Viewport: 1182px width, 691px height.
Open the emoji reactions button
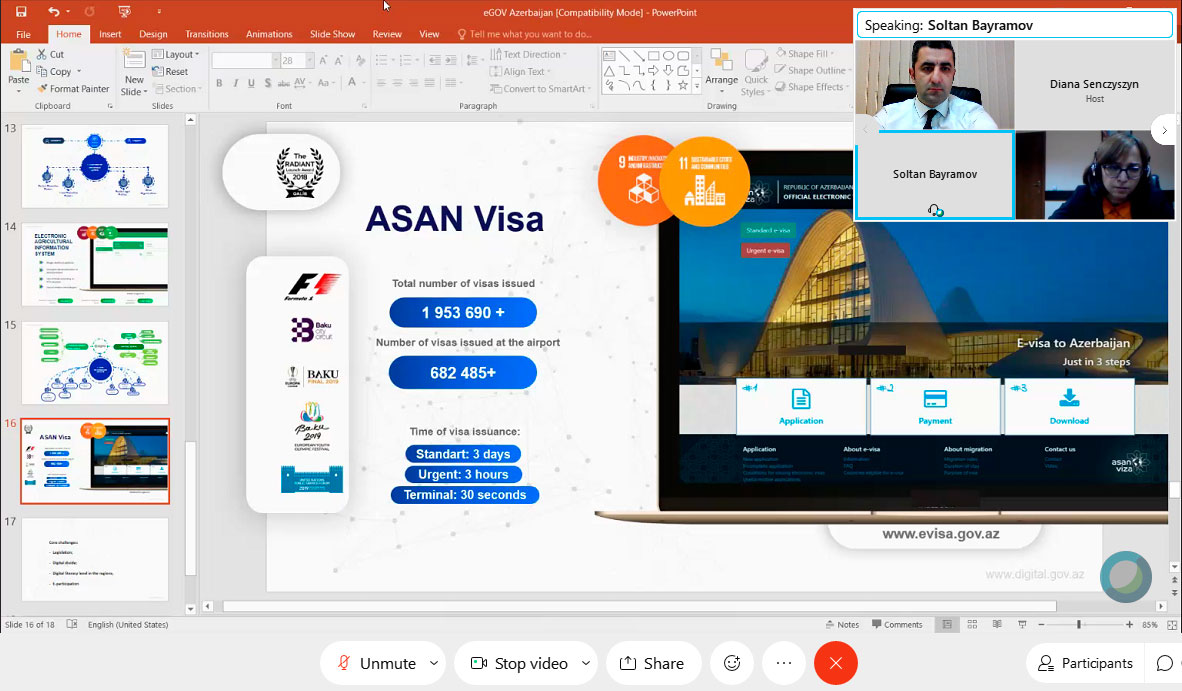click(x=732, y=663)
